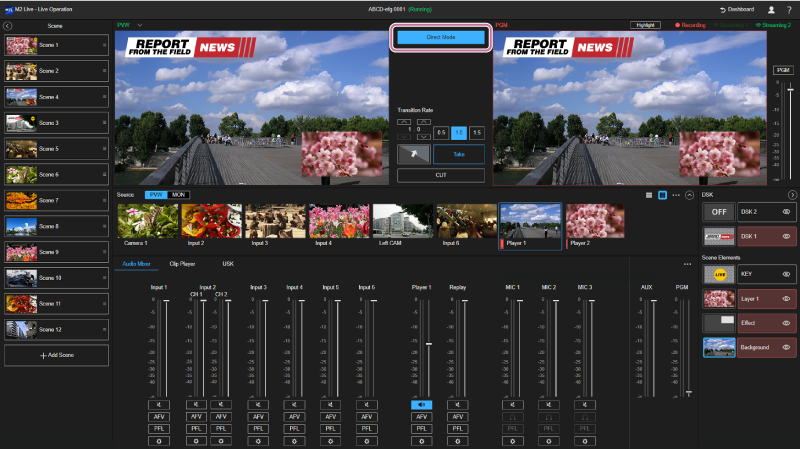Open MIC 3 channel settings gear
Screen dimensions: 800x449
(x=585, y=441)
